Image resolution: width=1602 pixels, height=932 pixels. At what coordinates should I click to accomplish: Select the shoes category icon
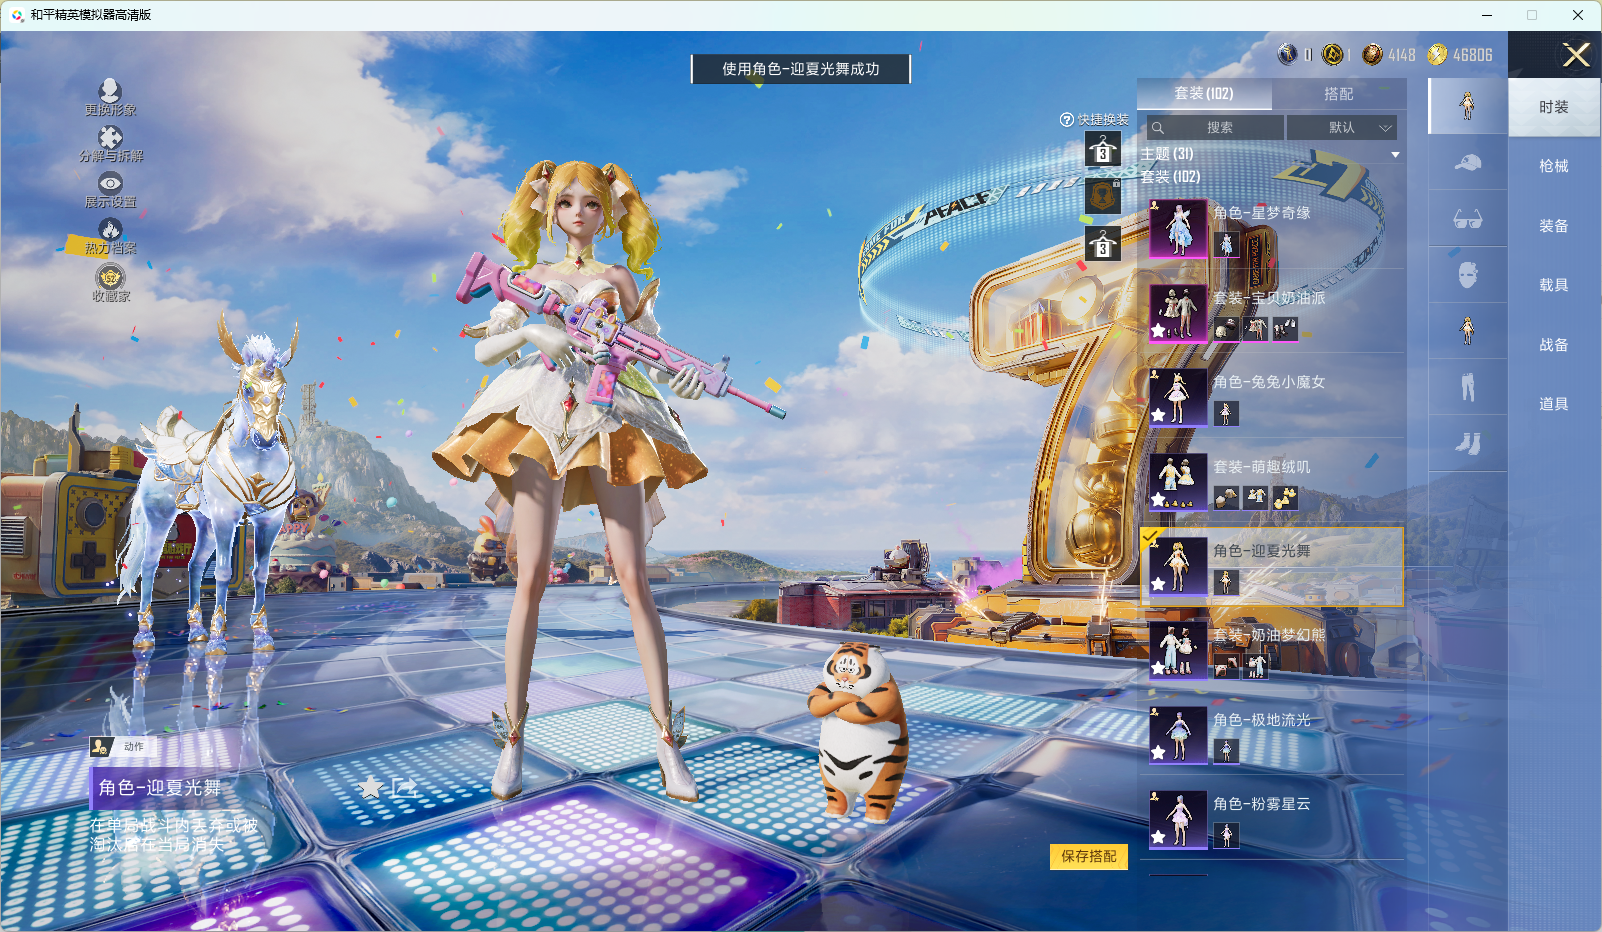click(1467, 443)
